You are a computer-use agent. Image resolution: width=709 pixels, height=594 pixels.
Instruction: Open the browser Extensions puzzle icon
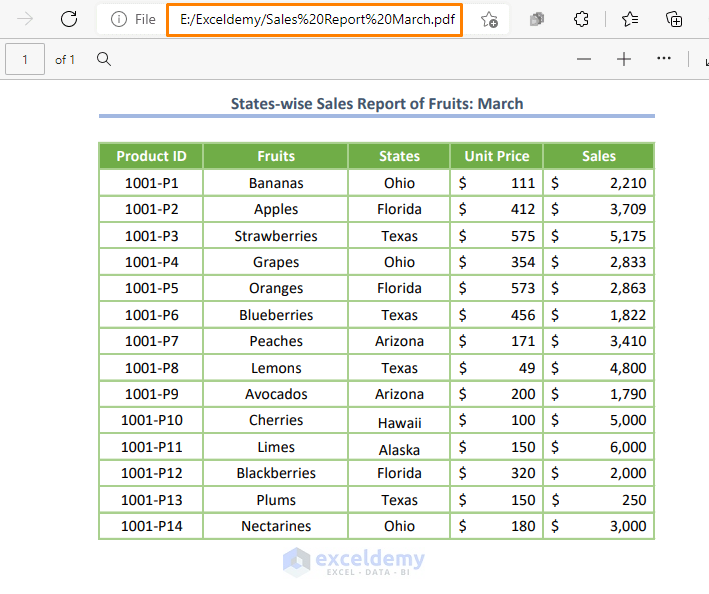[x=581, y=19]
